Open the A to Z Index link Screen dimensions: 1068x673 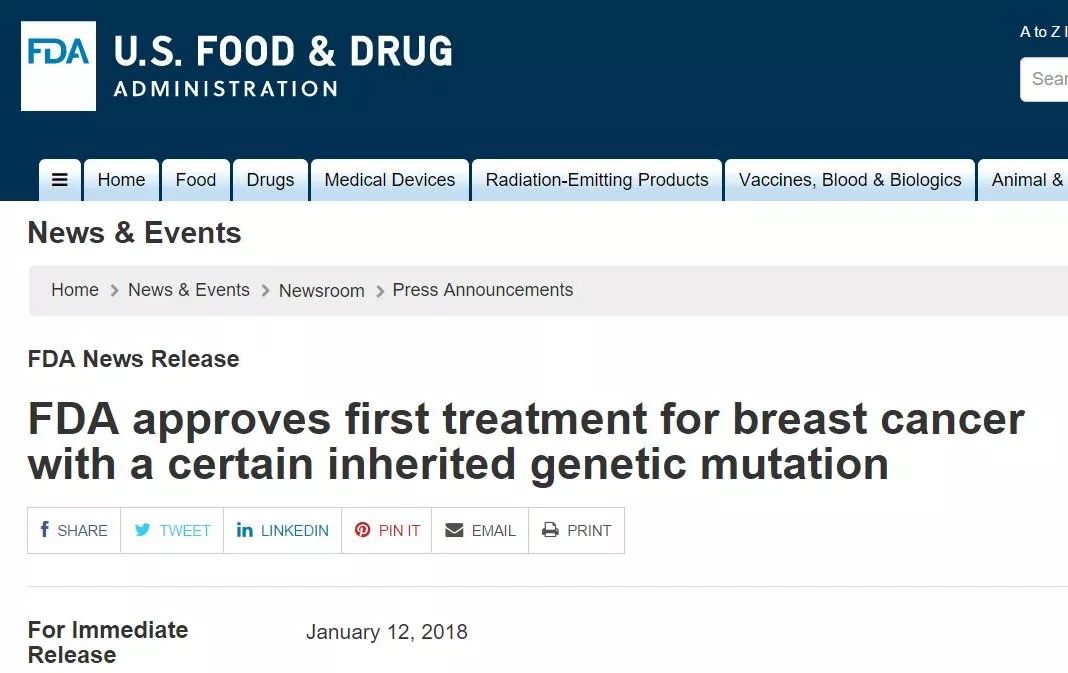click(x=1042, y=32)
